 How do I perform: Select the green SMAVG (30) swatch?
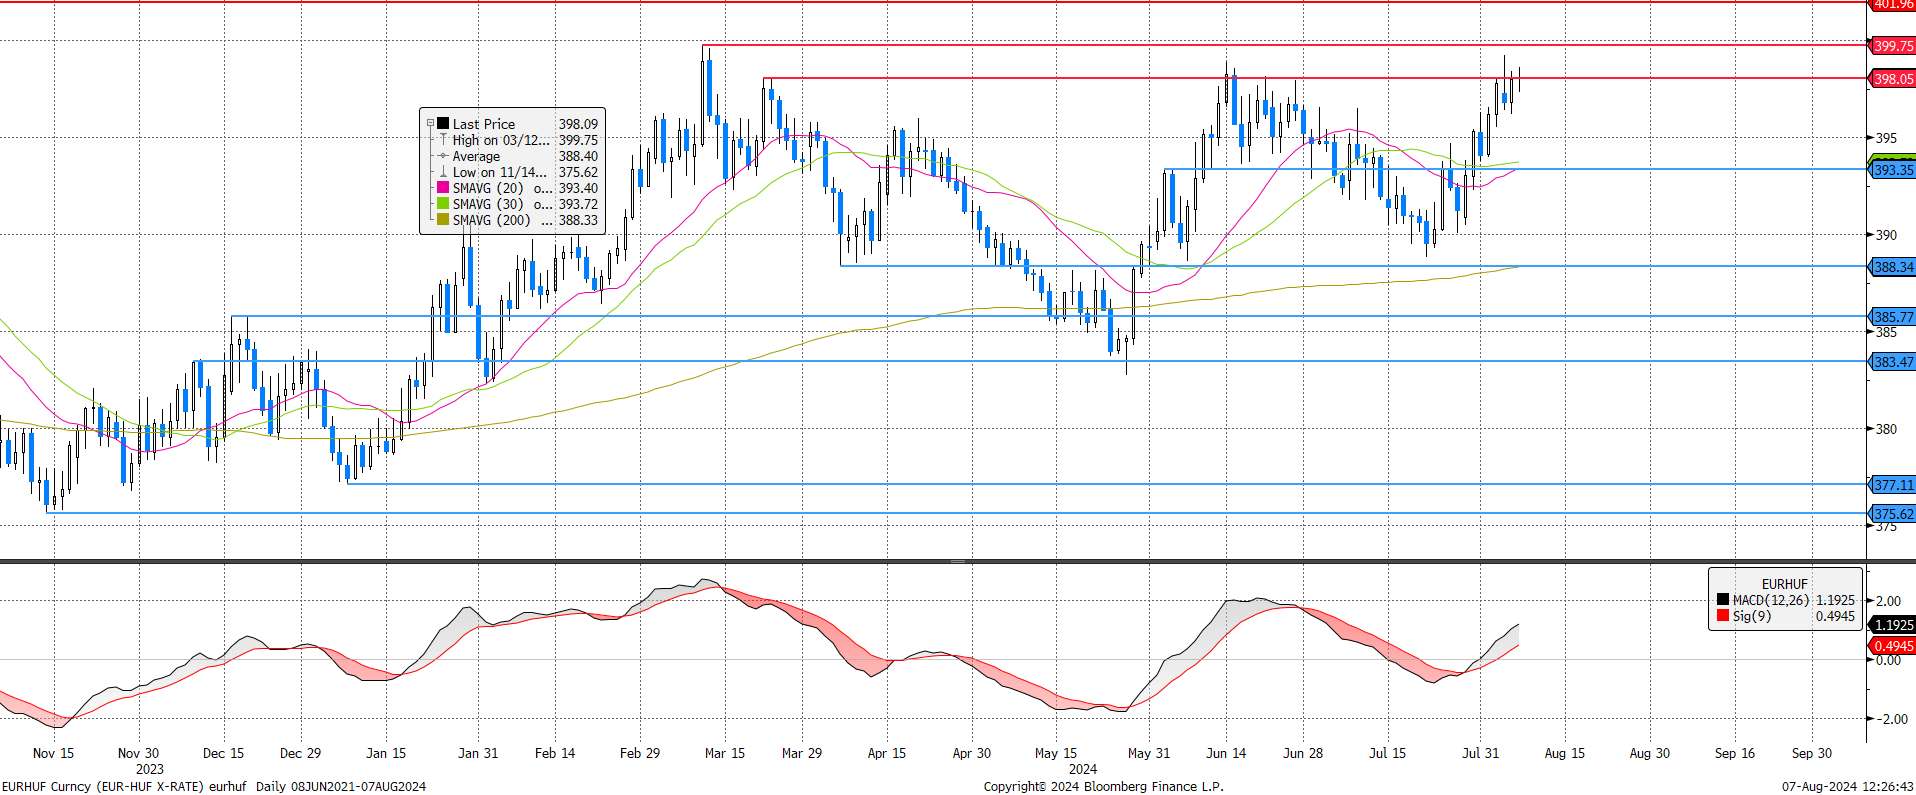point(443,204)
